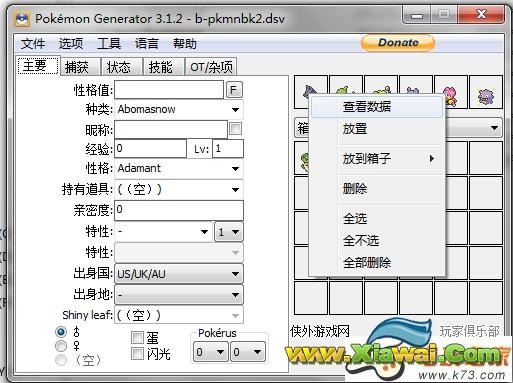This screenshot has width=513, height=383.
Task: Open the first 特性 ability dropdown
Action: [x=163, y=232]
